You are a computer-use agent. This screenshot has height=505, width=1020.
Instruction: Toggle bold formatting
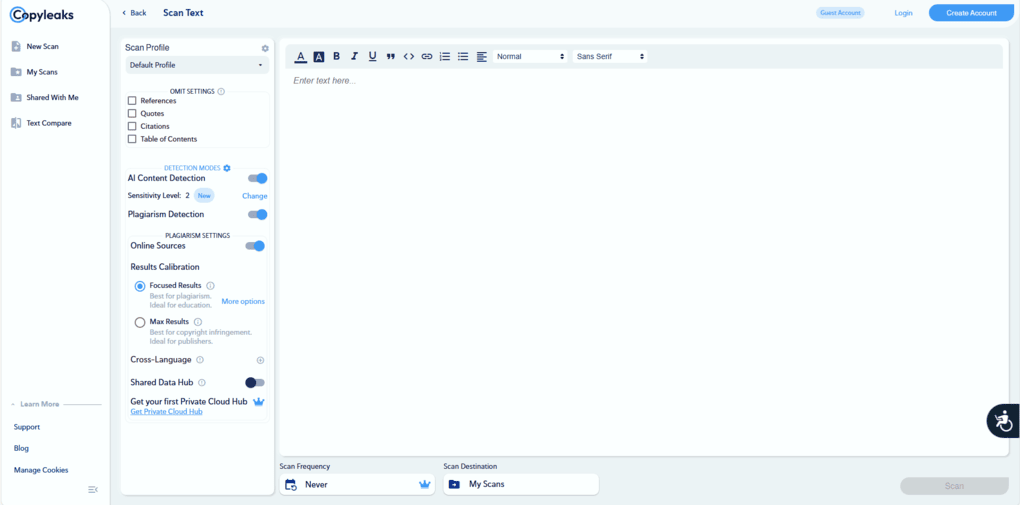click(336, 57)
